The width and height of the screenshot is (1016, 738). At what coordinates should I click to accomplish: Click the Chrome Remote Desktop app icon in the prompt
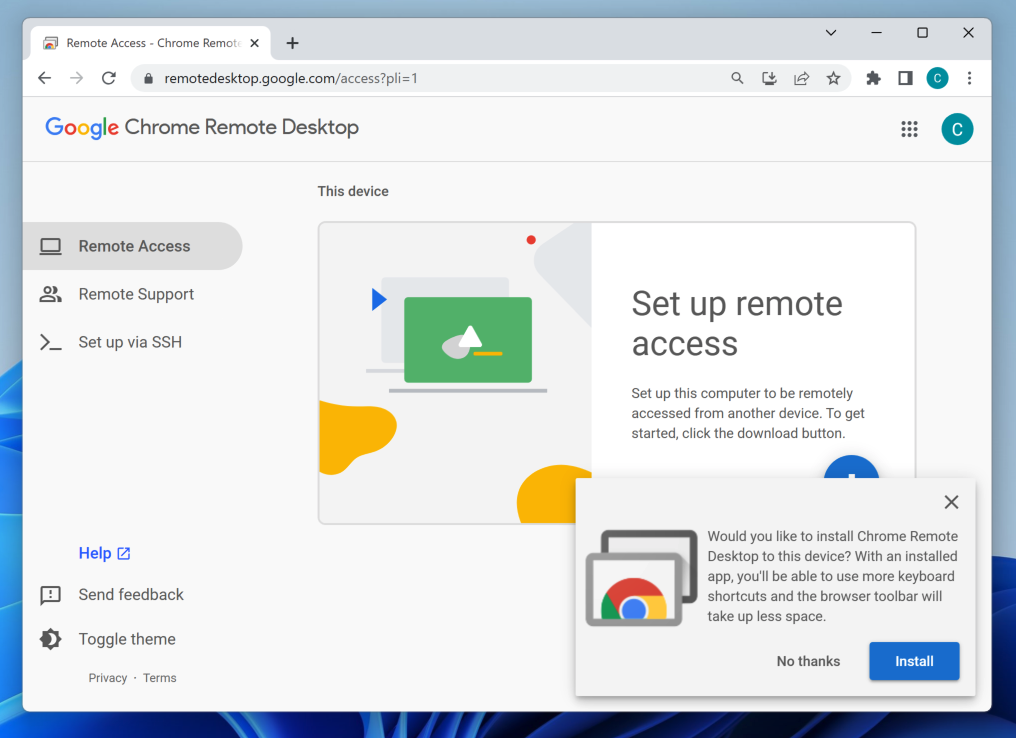tap(641, 578)
